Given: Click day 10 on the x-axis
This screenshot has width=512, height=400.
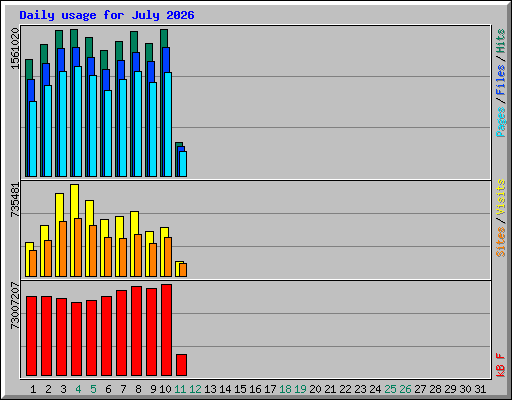Looking at the screenshot, I should 165,389.
